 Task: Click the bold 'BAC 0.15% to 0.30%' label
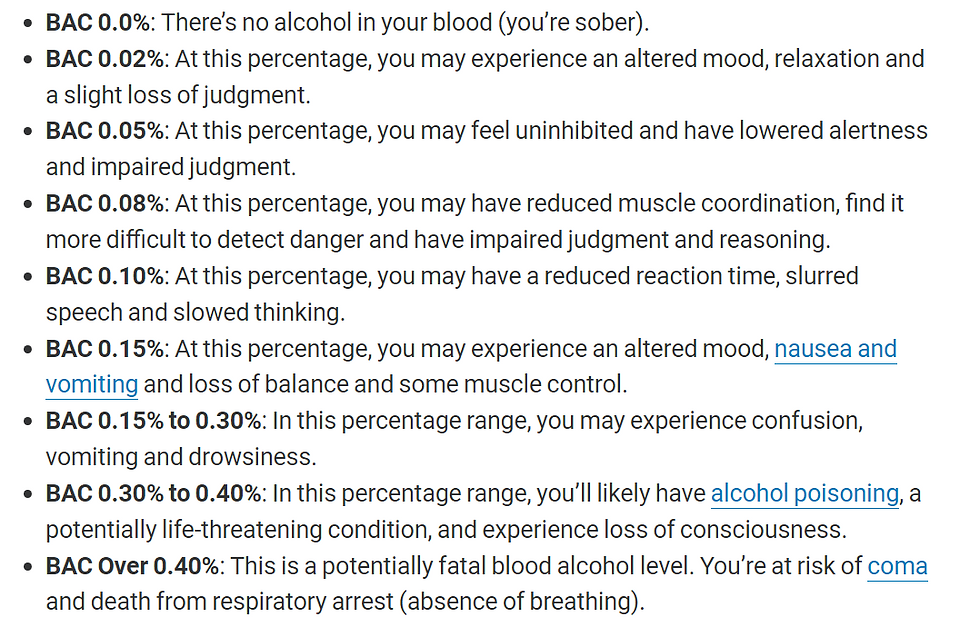[154, 421]
